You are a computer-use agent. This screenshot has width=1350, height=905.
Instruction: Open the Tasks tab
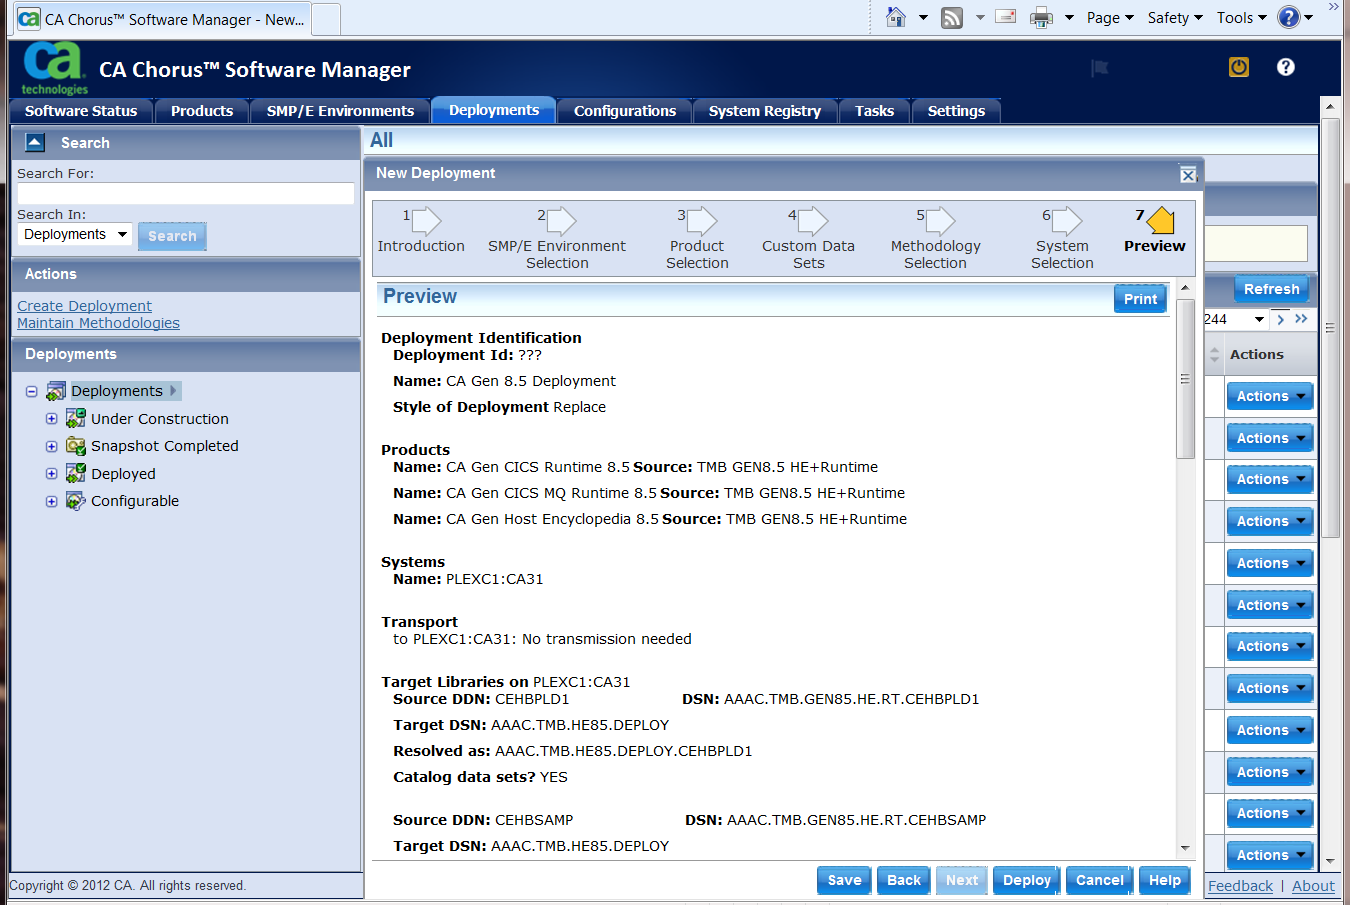click(874, 111)
